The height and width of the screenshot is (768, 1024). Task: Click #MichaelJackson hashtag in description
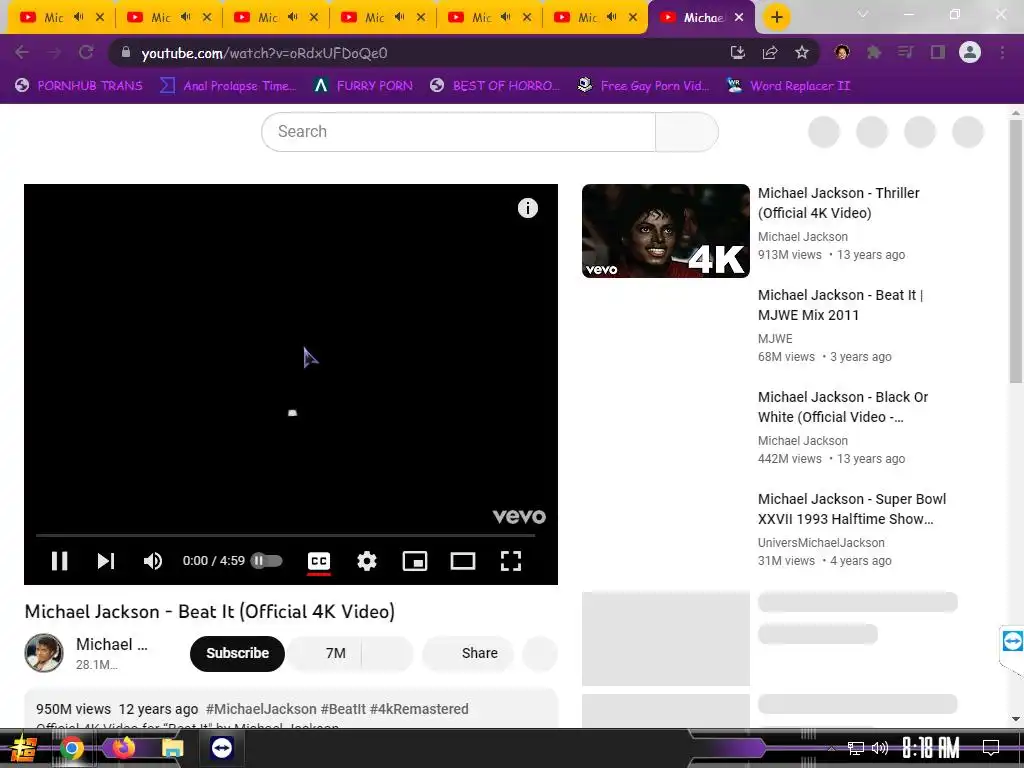point(261,709)
